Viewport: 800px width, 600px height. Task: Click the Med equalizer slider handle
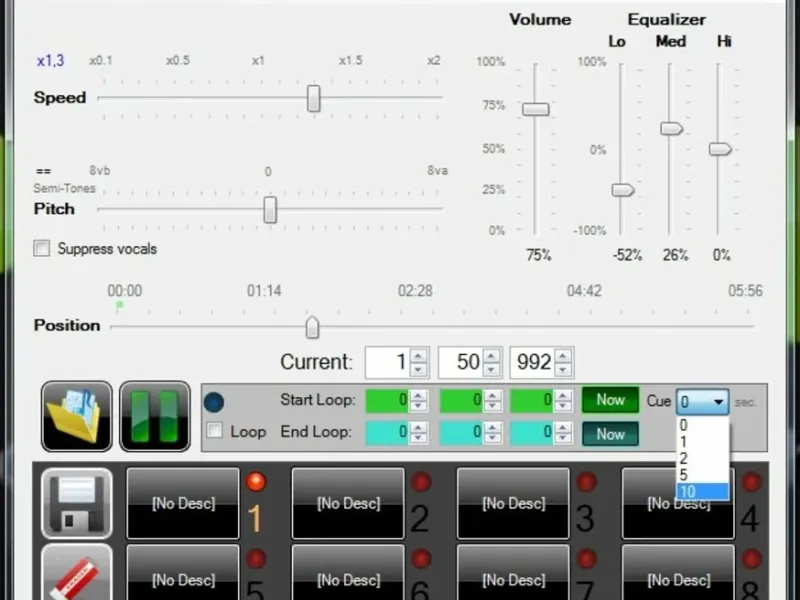[x=671, y=129]
